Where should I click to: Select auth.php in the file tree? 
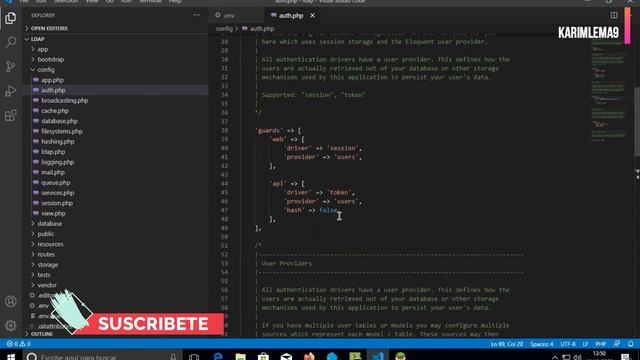(x=53, y=90)
